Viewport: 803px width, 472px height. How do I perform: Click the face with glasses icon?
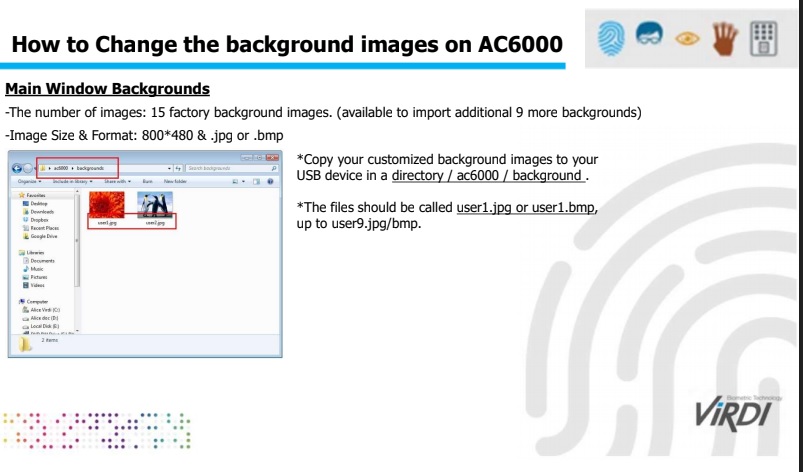click(x=649, y=34)
